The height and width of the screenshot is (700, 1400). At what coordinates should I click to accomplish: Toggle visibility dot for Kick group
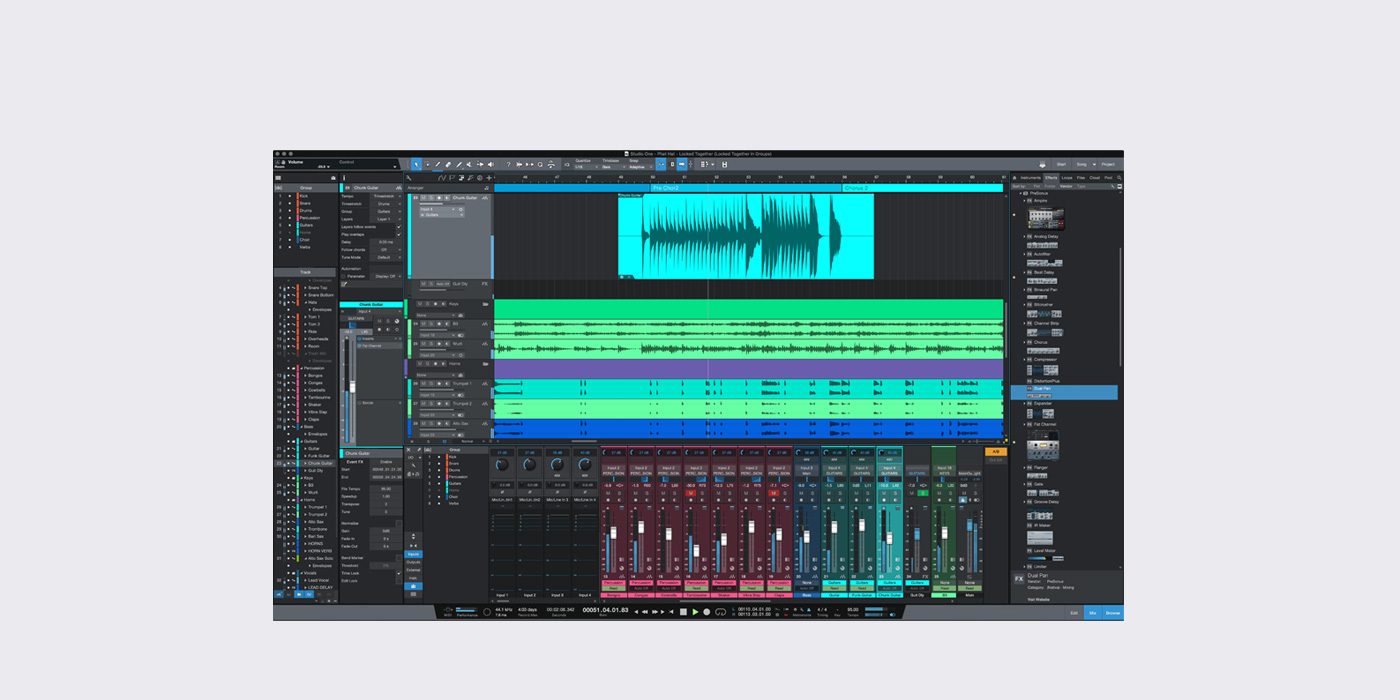pyautogui.click(x=290, y=196)
